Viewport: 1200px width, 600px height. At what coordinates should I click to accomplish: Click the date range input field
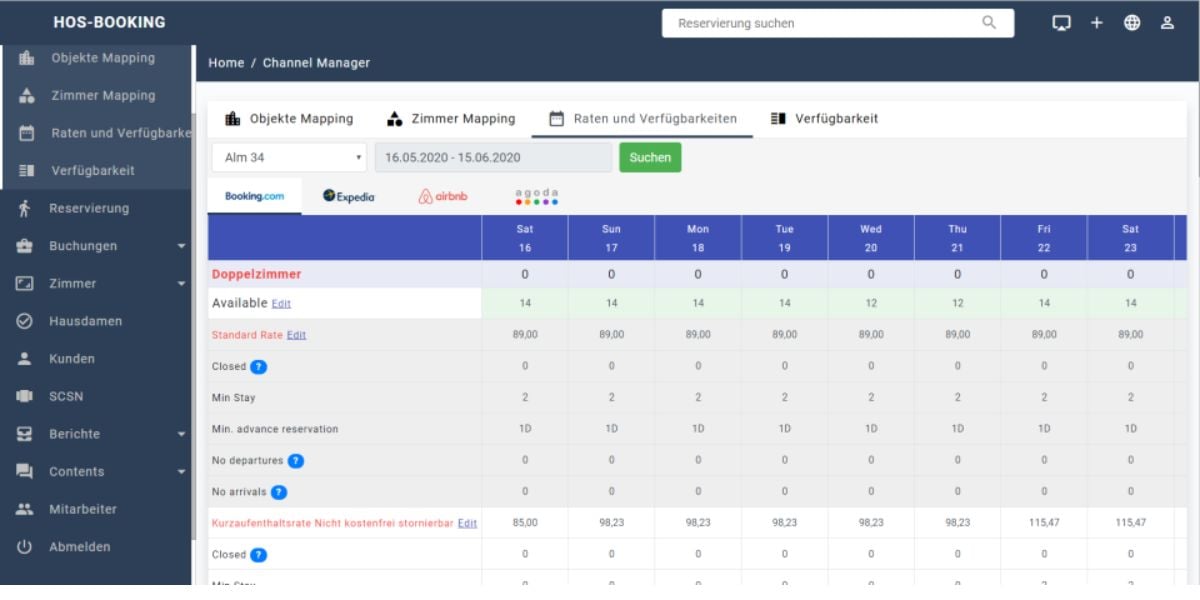tap(493, 158)
